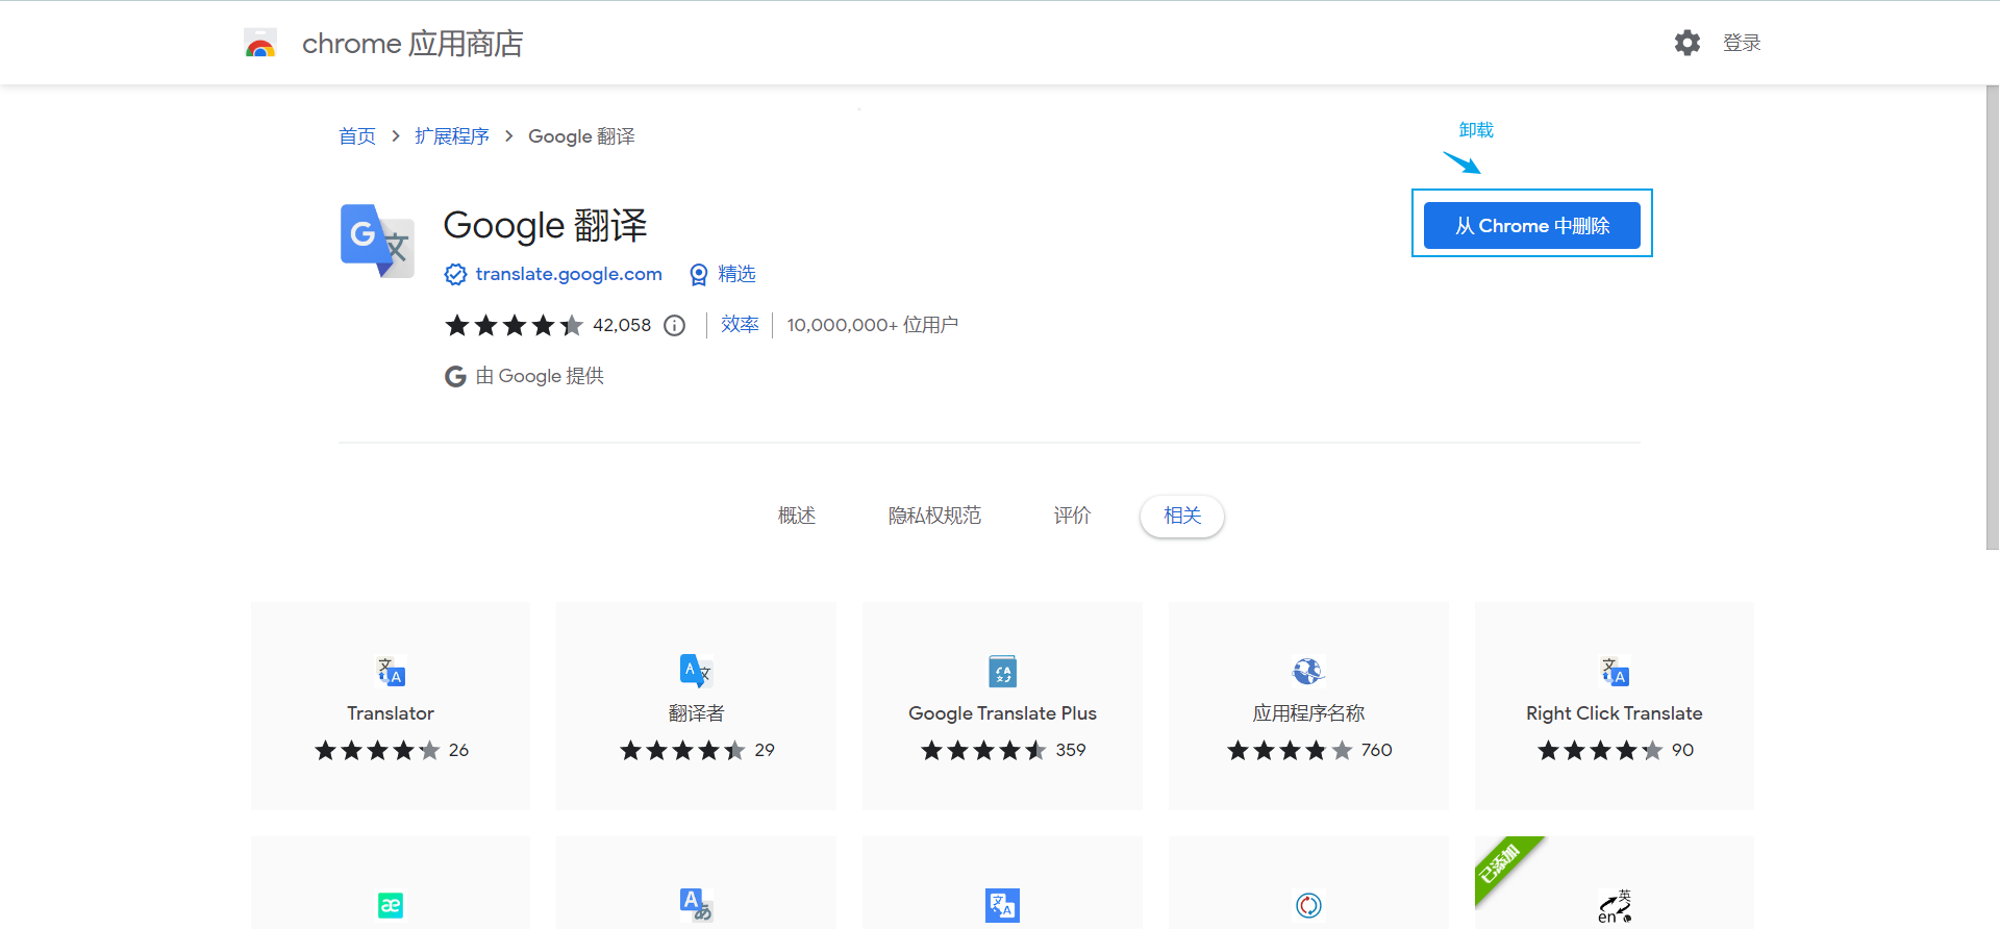
Task: Click the chrome 应用商店 title text
Action: pyautogui.click(x=413, y=43)
